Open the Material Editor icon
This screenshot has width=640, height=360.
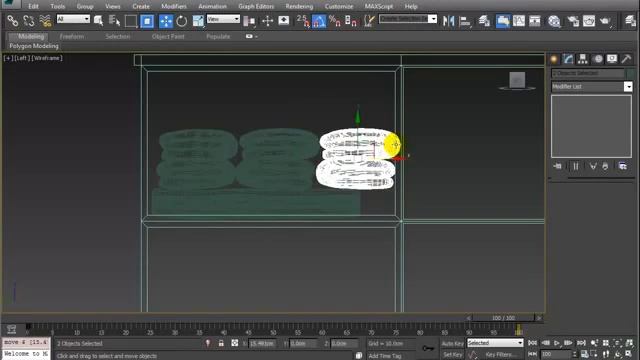coord(554,21)
